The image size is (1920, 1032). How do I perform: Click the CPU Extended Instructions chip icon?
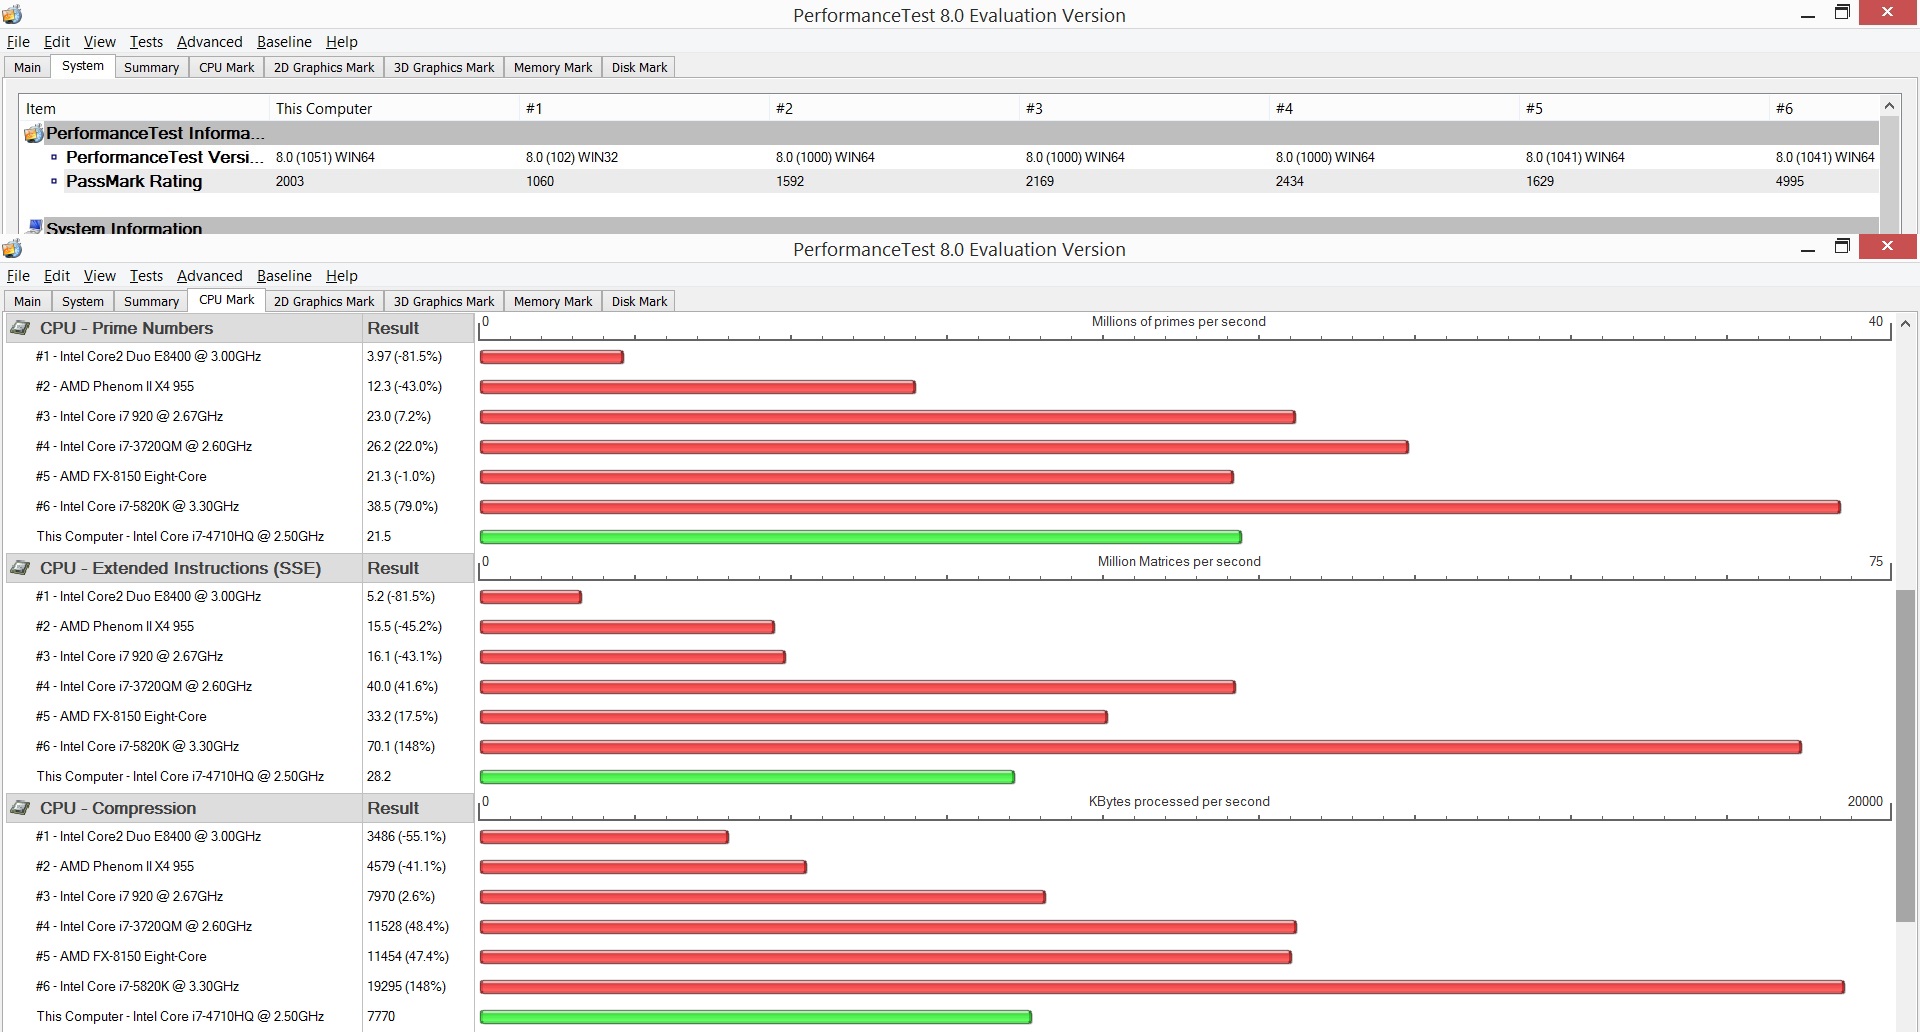tap(20, 568)
